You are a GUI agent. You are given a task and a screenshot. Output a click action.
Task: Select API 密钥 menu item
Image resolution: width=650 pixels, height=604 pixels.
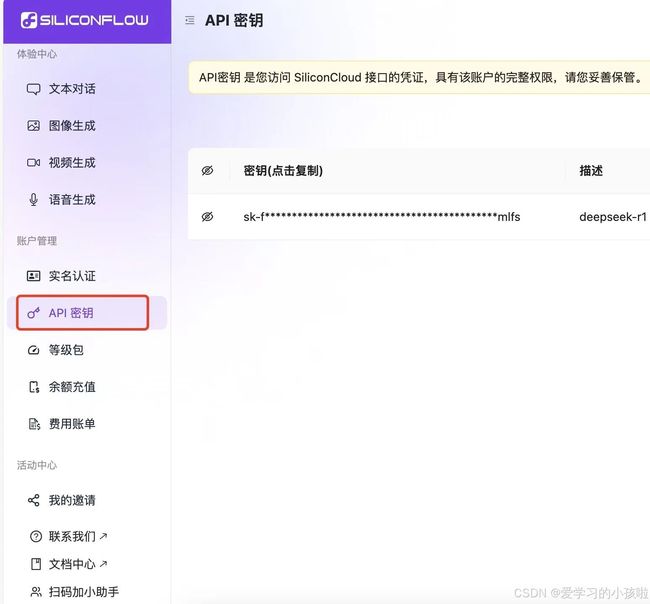[87, 313]
